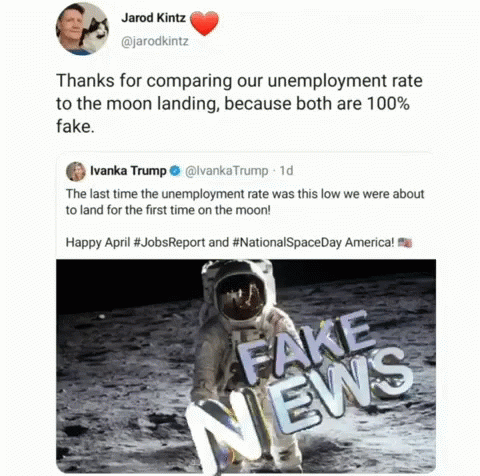This screenshot has height=476, width=480.
Task: Open the #NationalSpaceDay hashtag
Action: tap(286, 242)
